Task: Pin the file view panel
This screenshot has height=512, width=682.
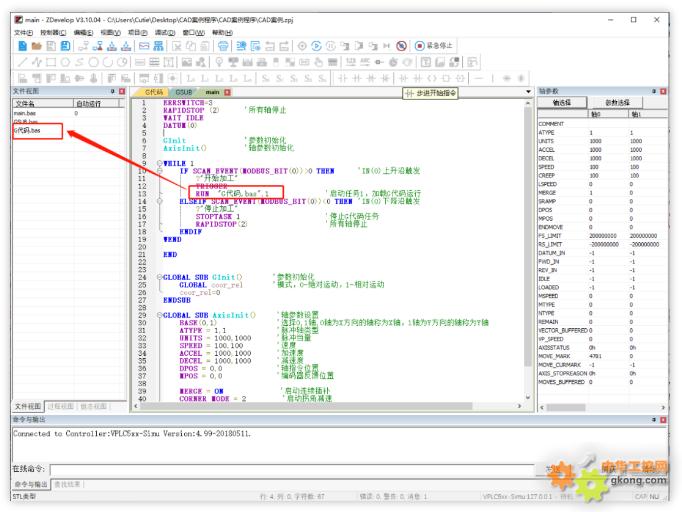Action: point(113,91)
